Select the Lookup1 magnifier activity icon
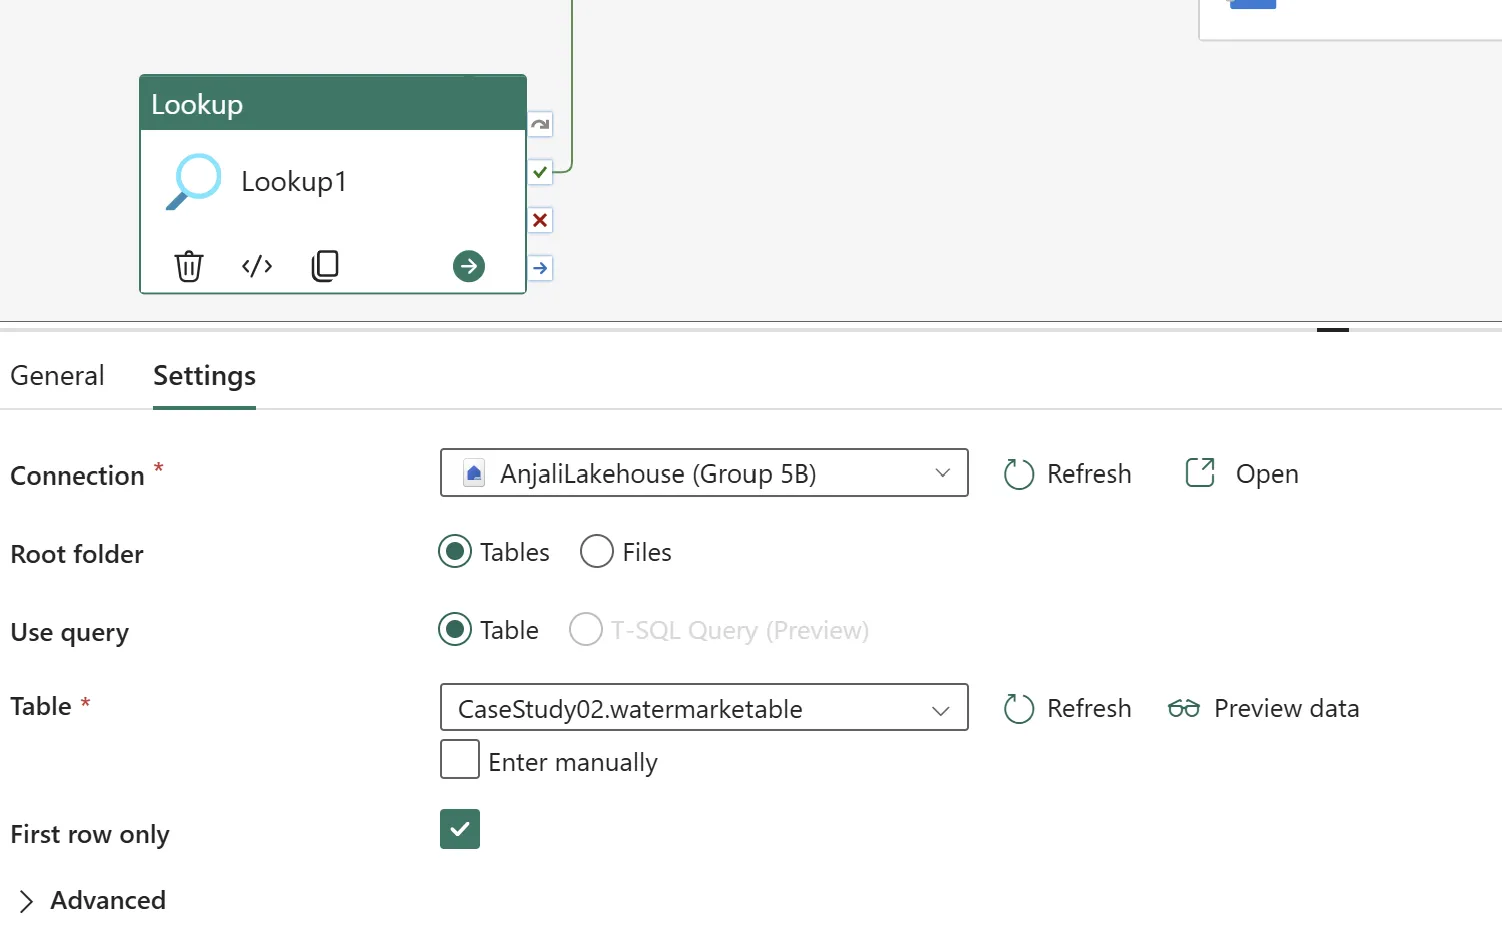The height and width of the screenshot is (946, 1502). coord(194,182)
